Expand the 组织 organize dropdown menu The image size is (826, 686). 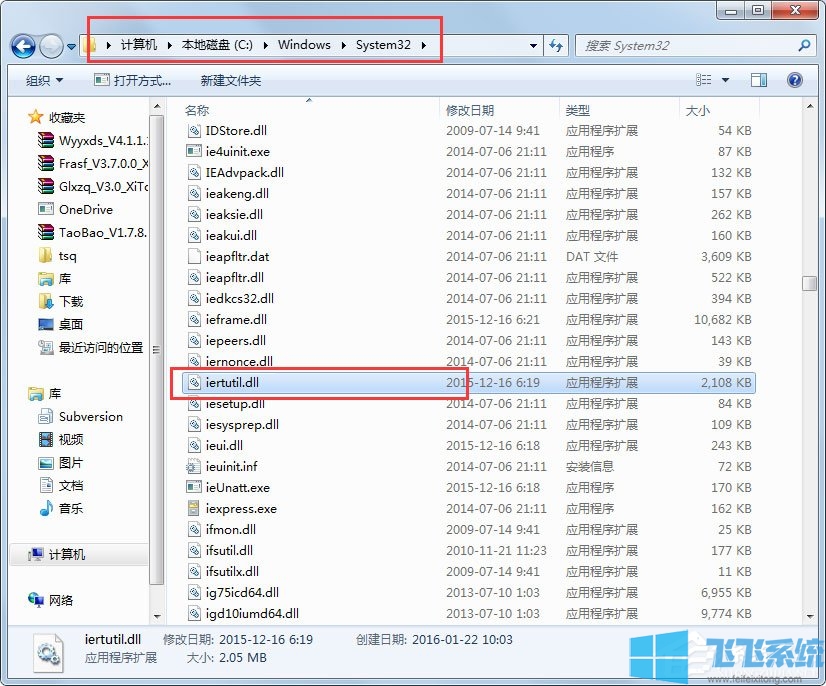coord(44,80)
